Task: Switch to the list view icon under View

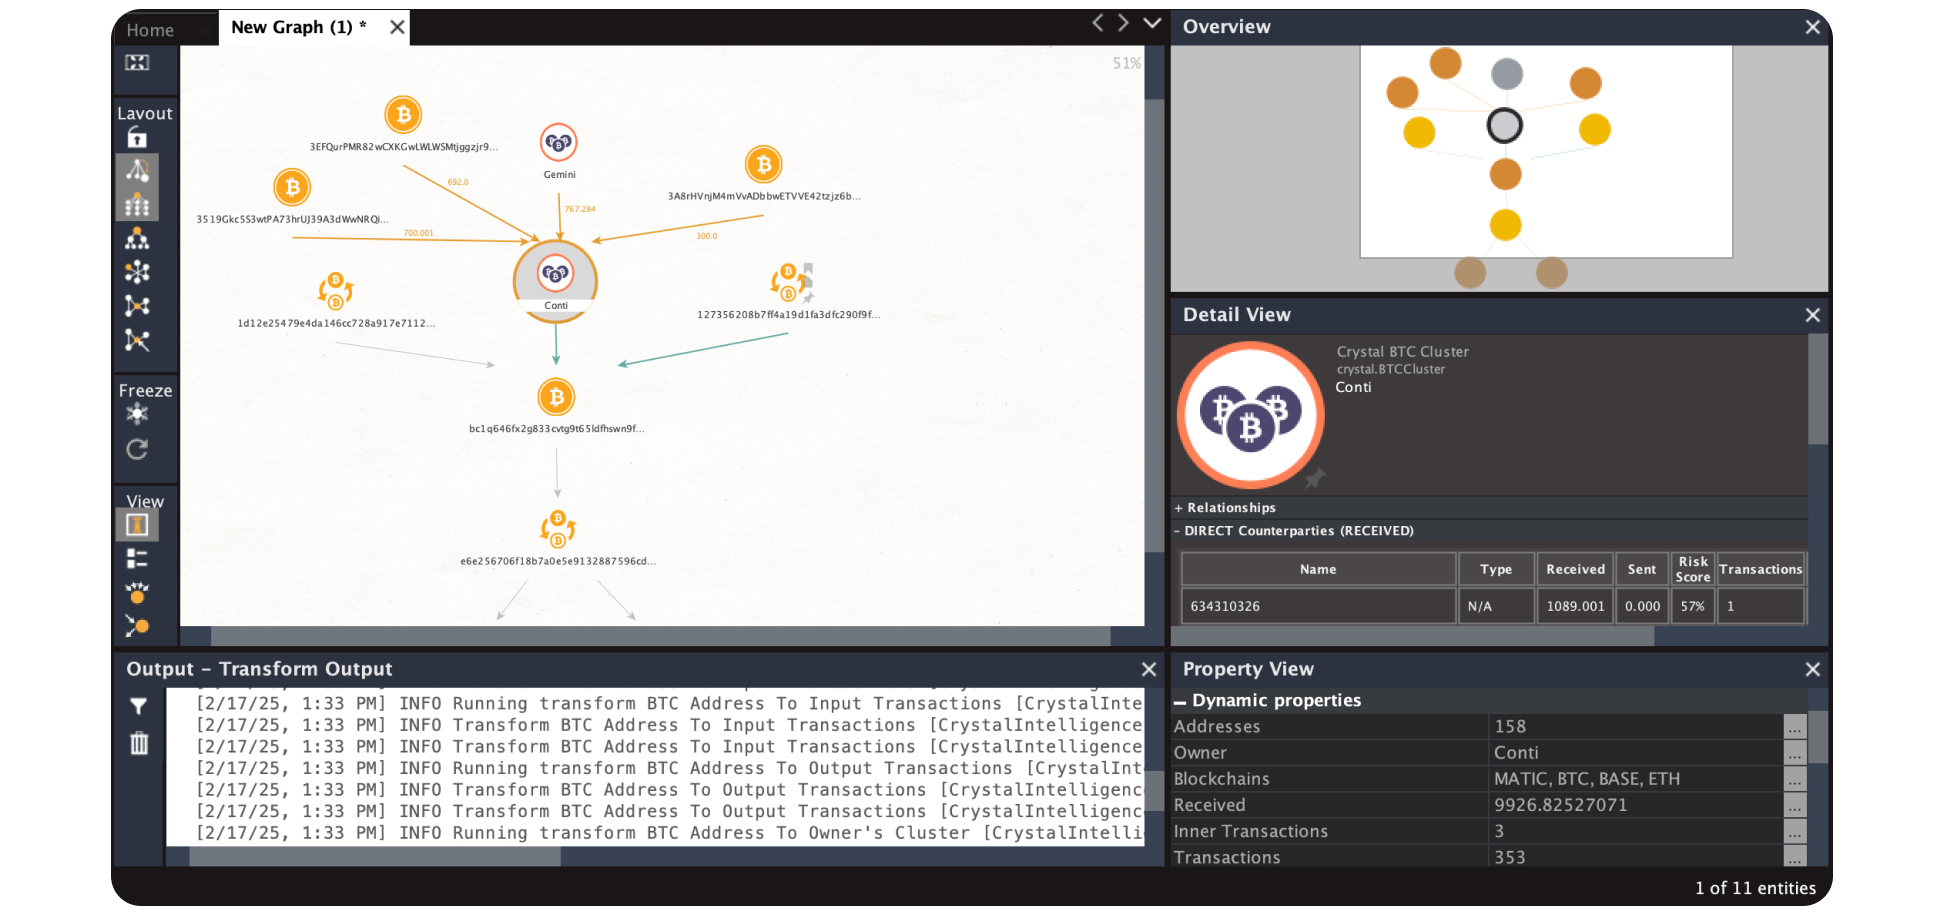Action: 137,558
